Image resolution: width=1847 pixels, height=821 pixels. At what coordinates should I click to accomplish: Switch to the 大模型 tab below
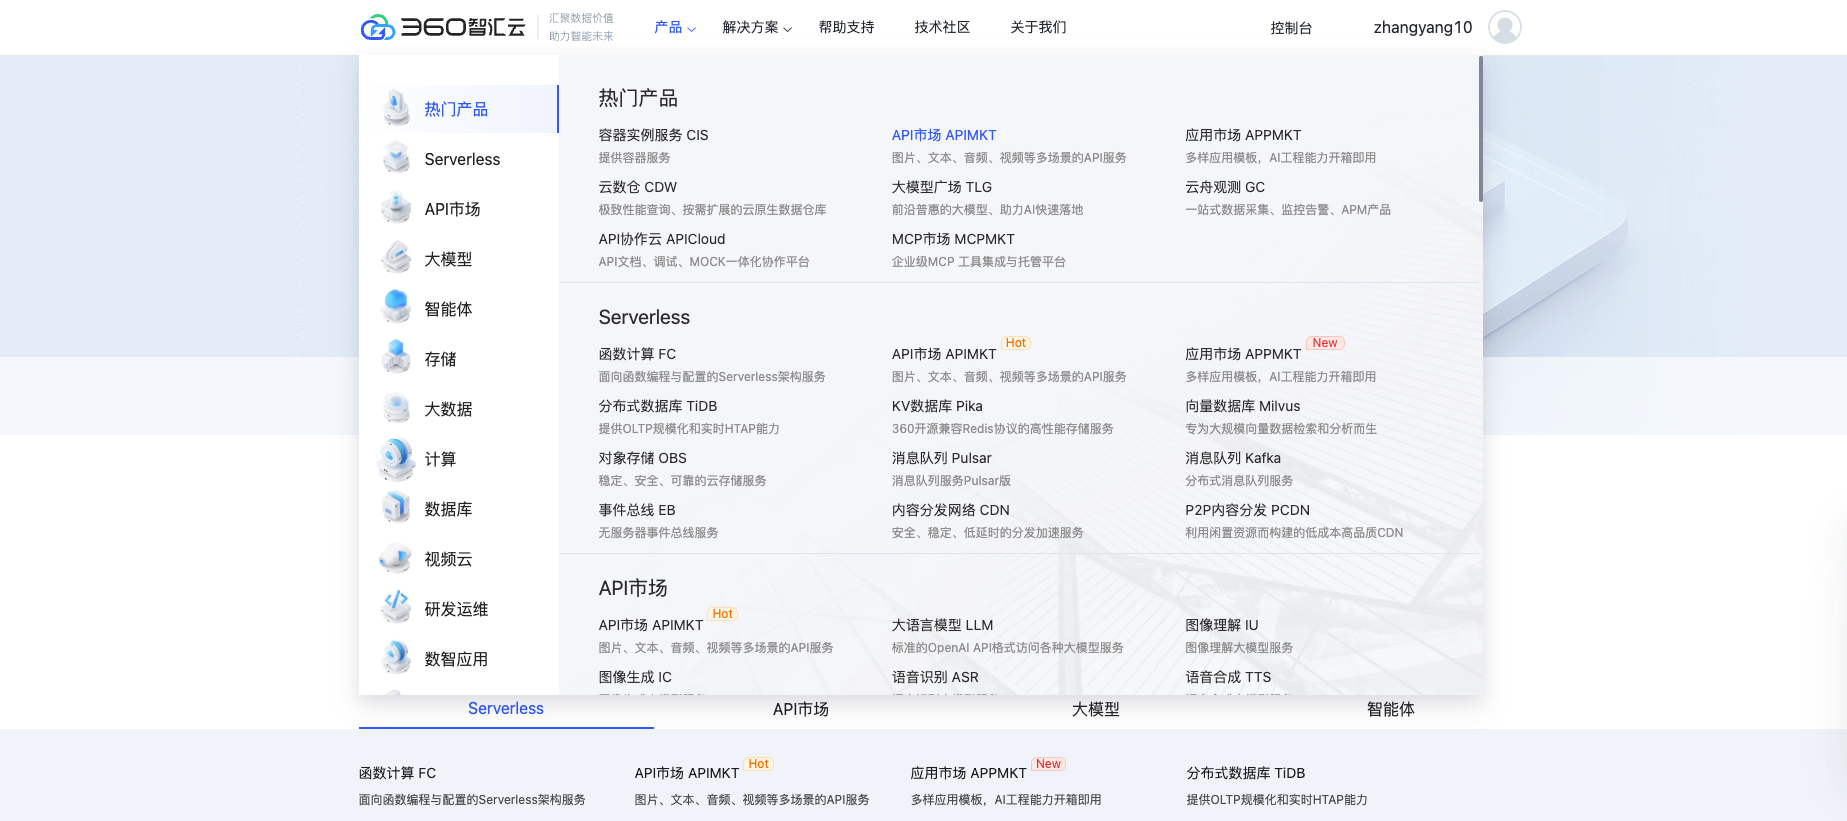(1096, 709)
